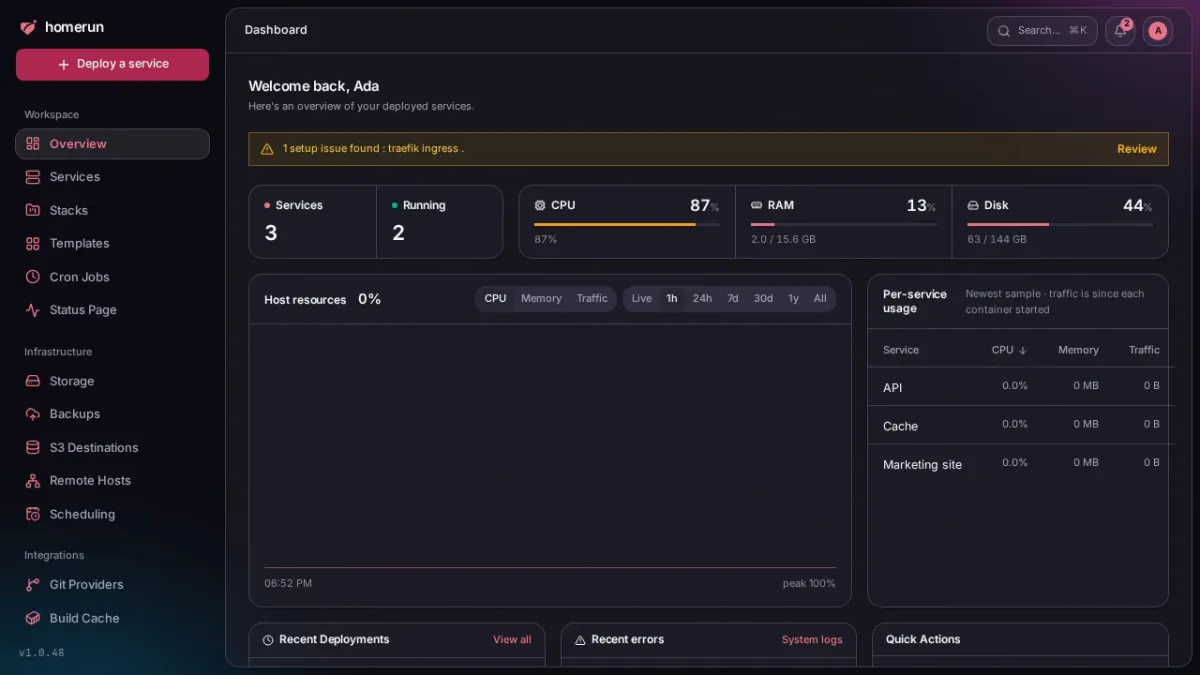Select the 1y time range
1200x675 pixels.
coord(793,299)
